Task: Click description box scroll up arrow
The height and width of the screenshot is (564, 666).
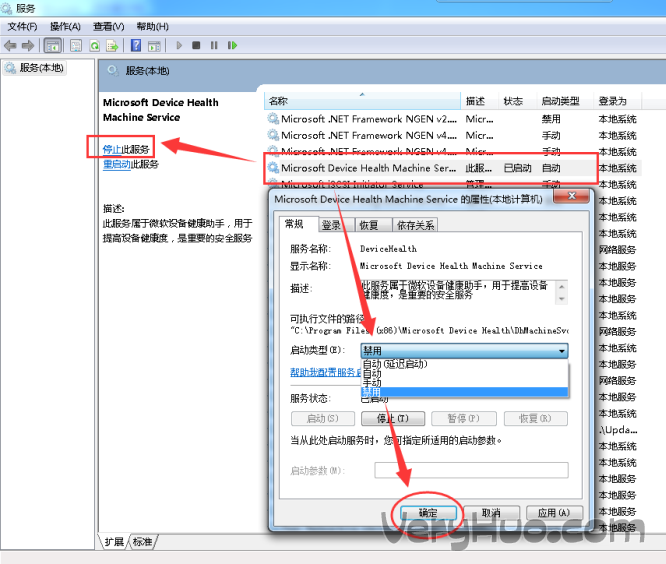Action: pyautogui.click(x=562, y=286)
